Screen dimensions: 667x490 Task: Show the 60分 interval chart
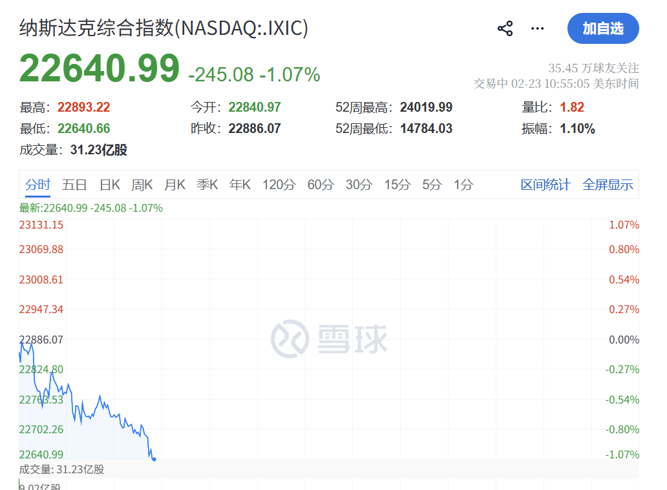(x=321, y=184)
